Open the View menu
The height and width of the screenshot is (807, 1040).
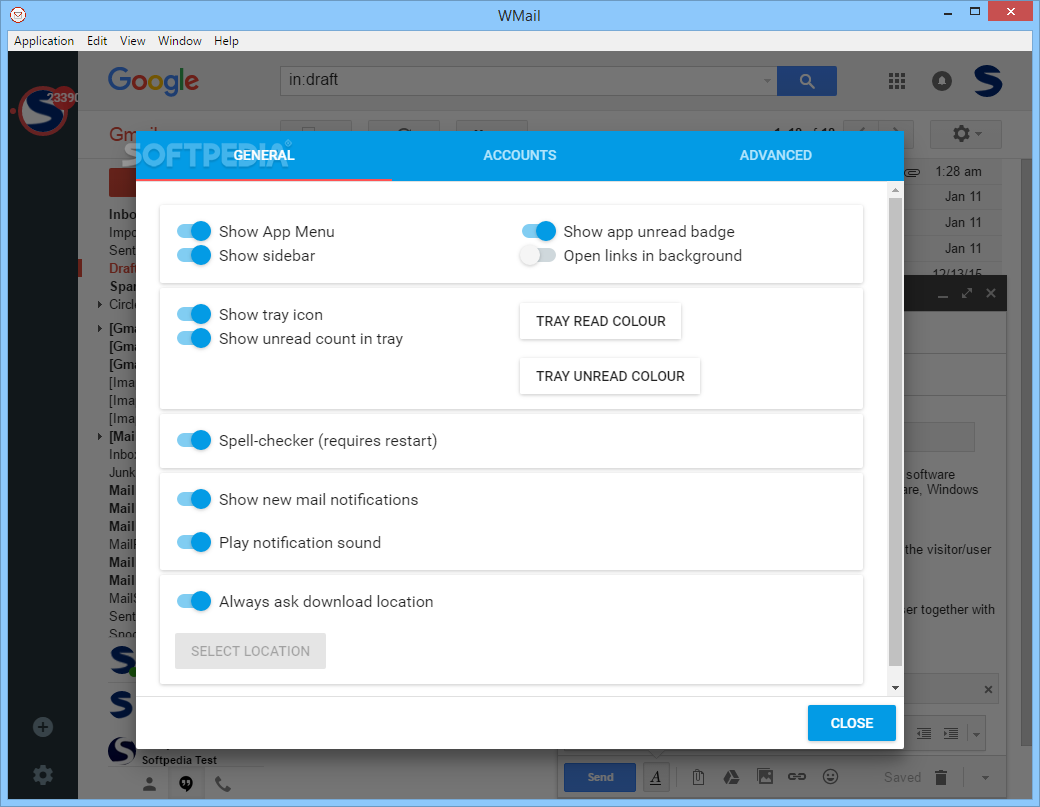tap(133, 41)
